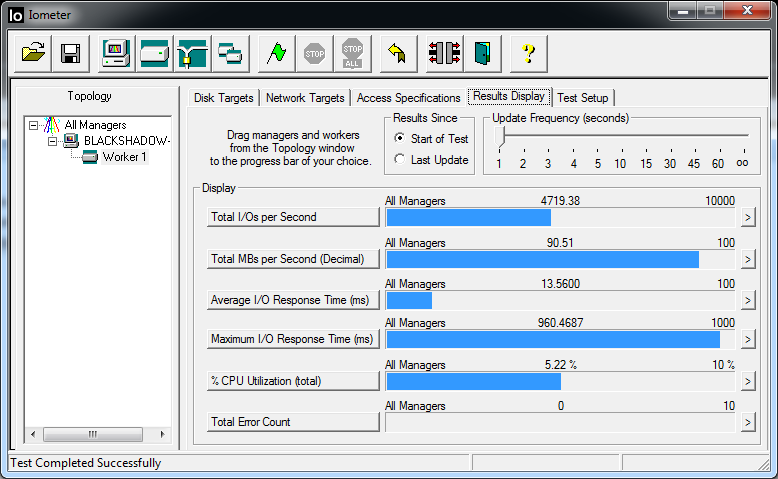
Task: Collapse the All Managers tree node
Action: [33, 125]
